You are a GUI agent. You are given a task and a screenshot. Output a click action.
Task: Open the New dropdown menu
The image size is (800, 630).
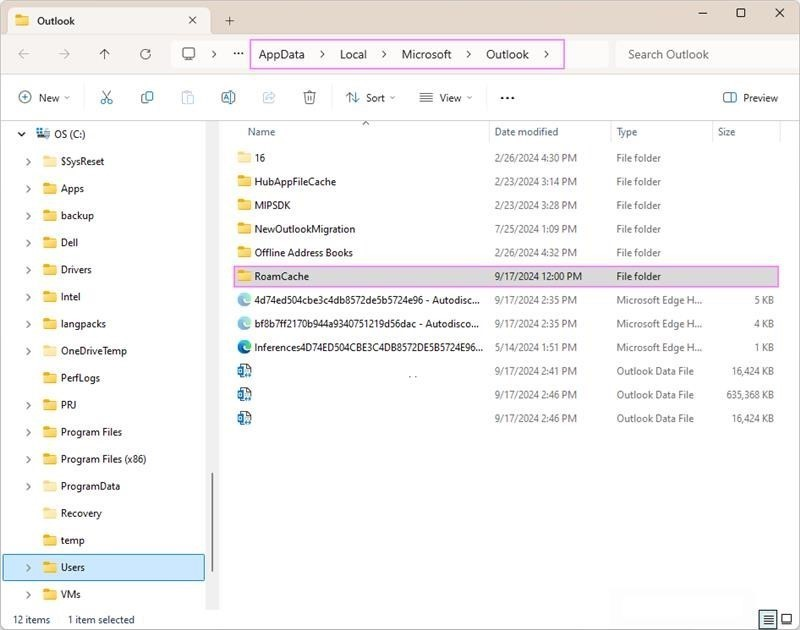(x=44, y=97)
